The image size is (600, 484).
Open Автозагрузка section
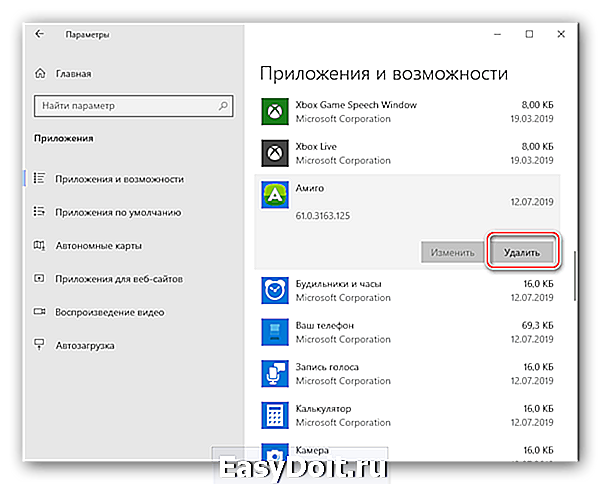[x=85, y=345]
